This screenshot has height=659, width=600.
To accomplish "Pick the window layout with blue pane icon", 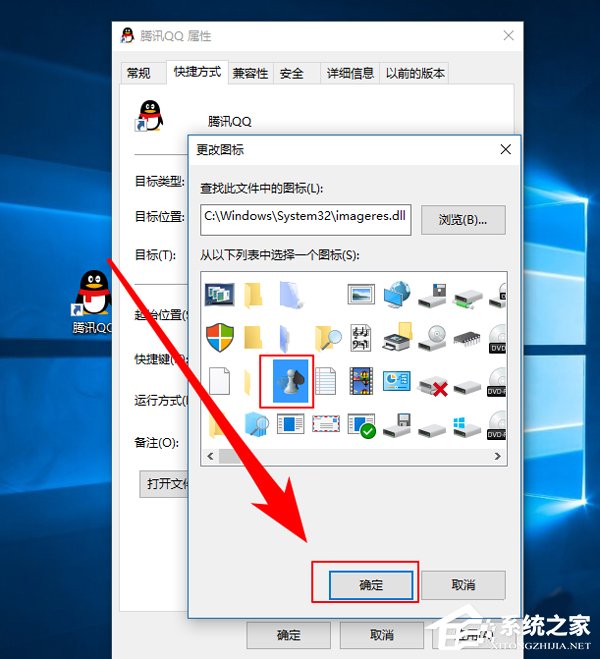I will [290, 424].
